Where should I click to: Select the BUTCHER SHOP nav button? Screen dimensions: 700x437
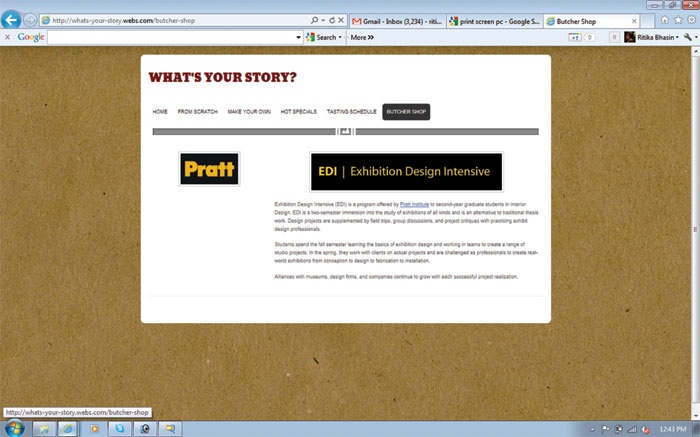pyautogui.click(x=406, y=112)
